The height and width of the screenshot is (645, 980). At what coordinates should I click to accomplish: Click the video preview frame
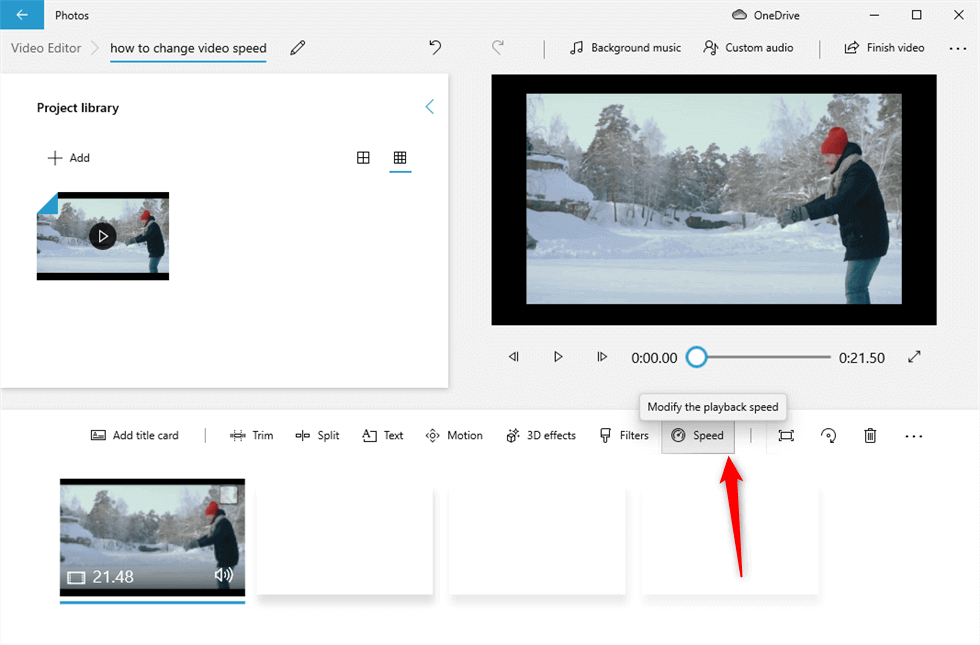pos(714,199)
